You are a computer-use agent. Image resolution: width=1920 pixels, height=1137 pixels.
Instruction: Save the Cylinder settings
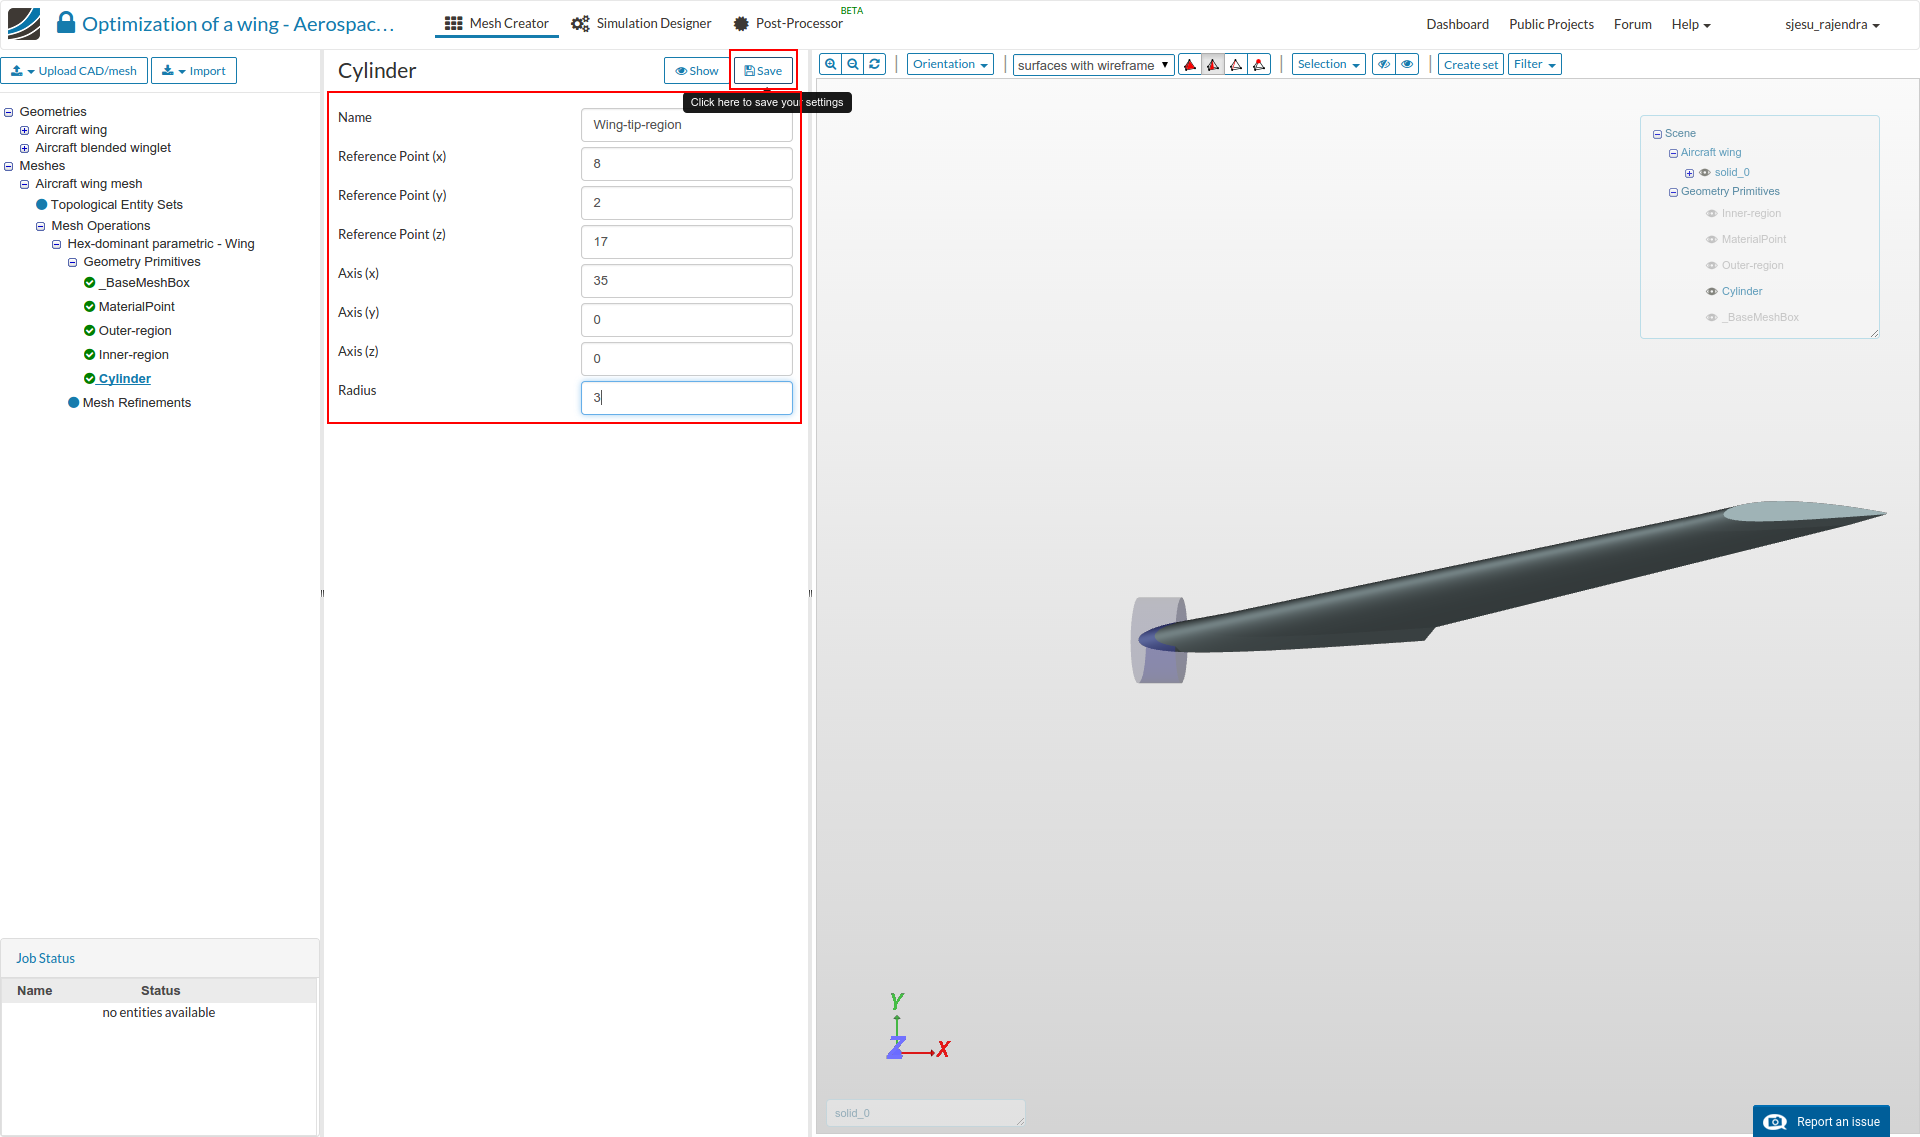coord(763,71)
